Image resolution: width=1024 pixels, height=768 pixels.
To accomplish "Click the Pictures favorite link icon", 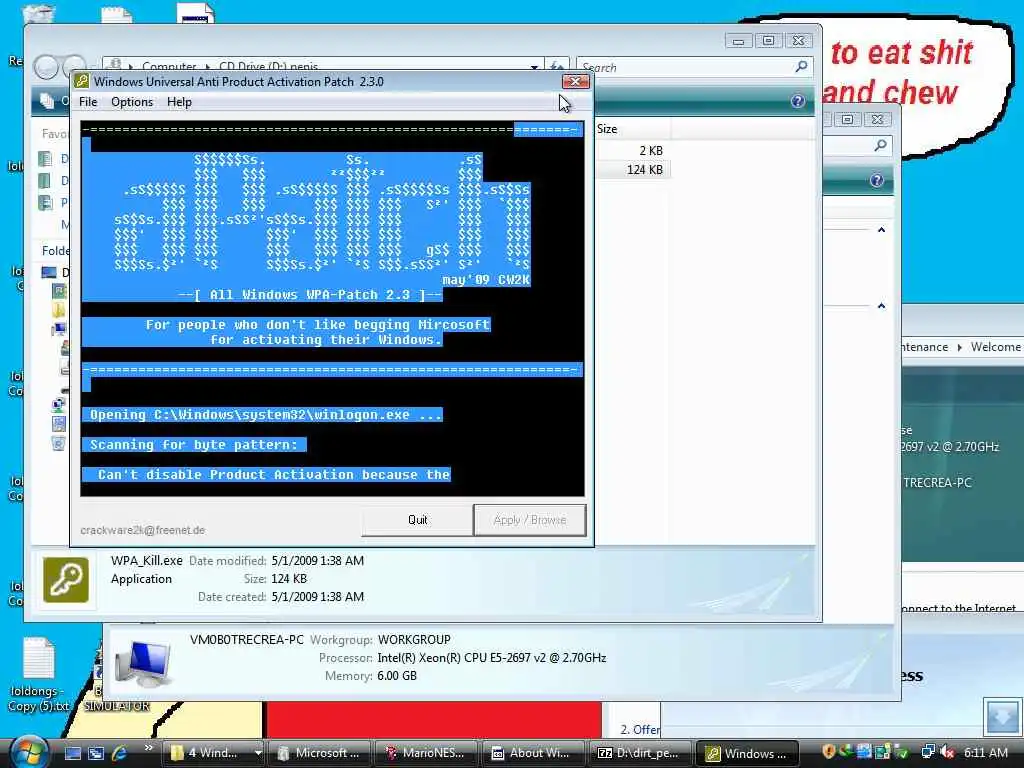I will [45, 202].
